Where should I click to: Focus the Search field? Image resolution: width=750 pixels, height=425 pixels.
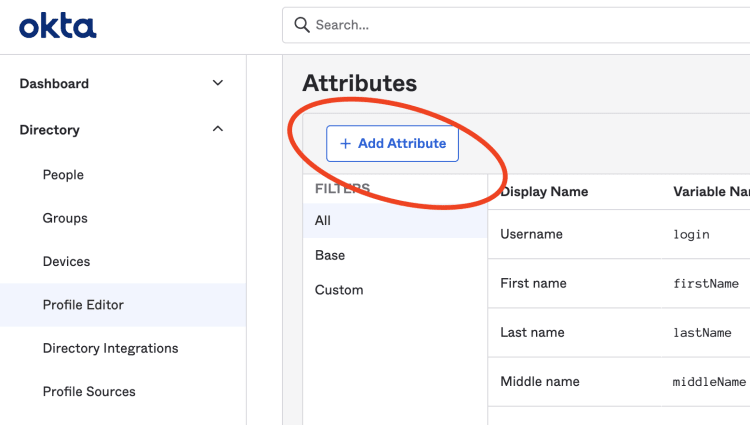[516, 25]
